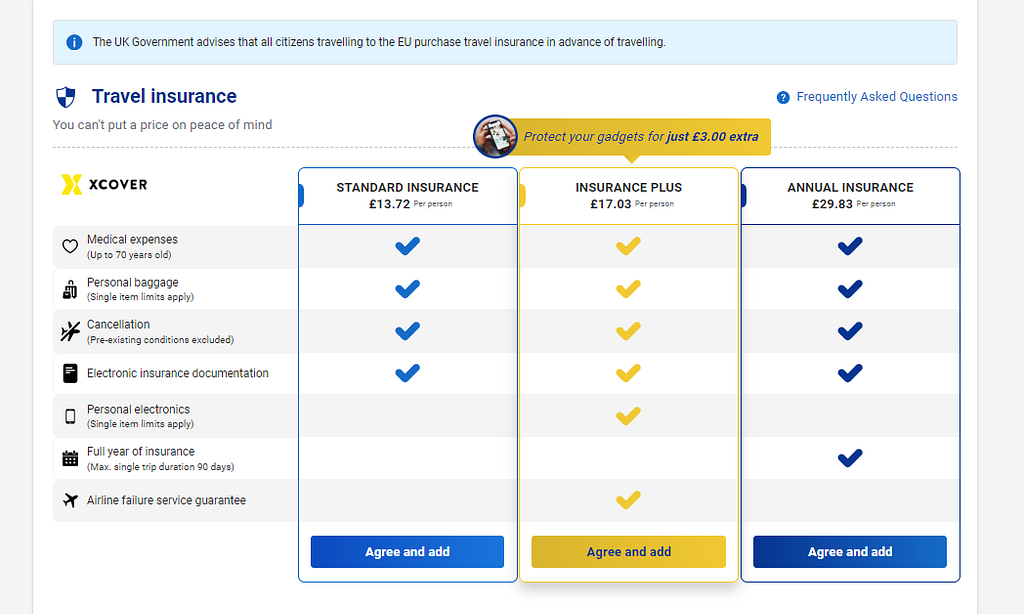Click the question mark FAQ icon
The height and width of the screenshot is (614, 1024).
783,97
